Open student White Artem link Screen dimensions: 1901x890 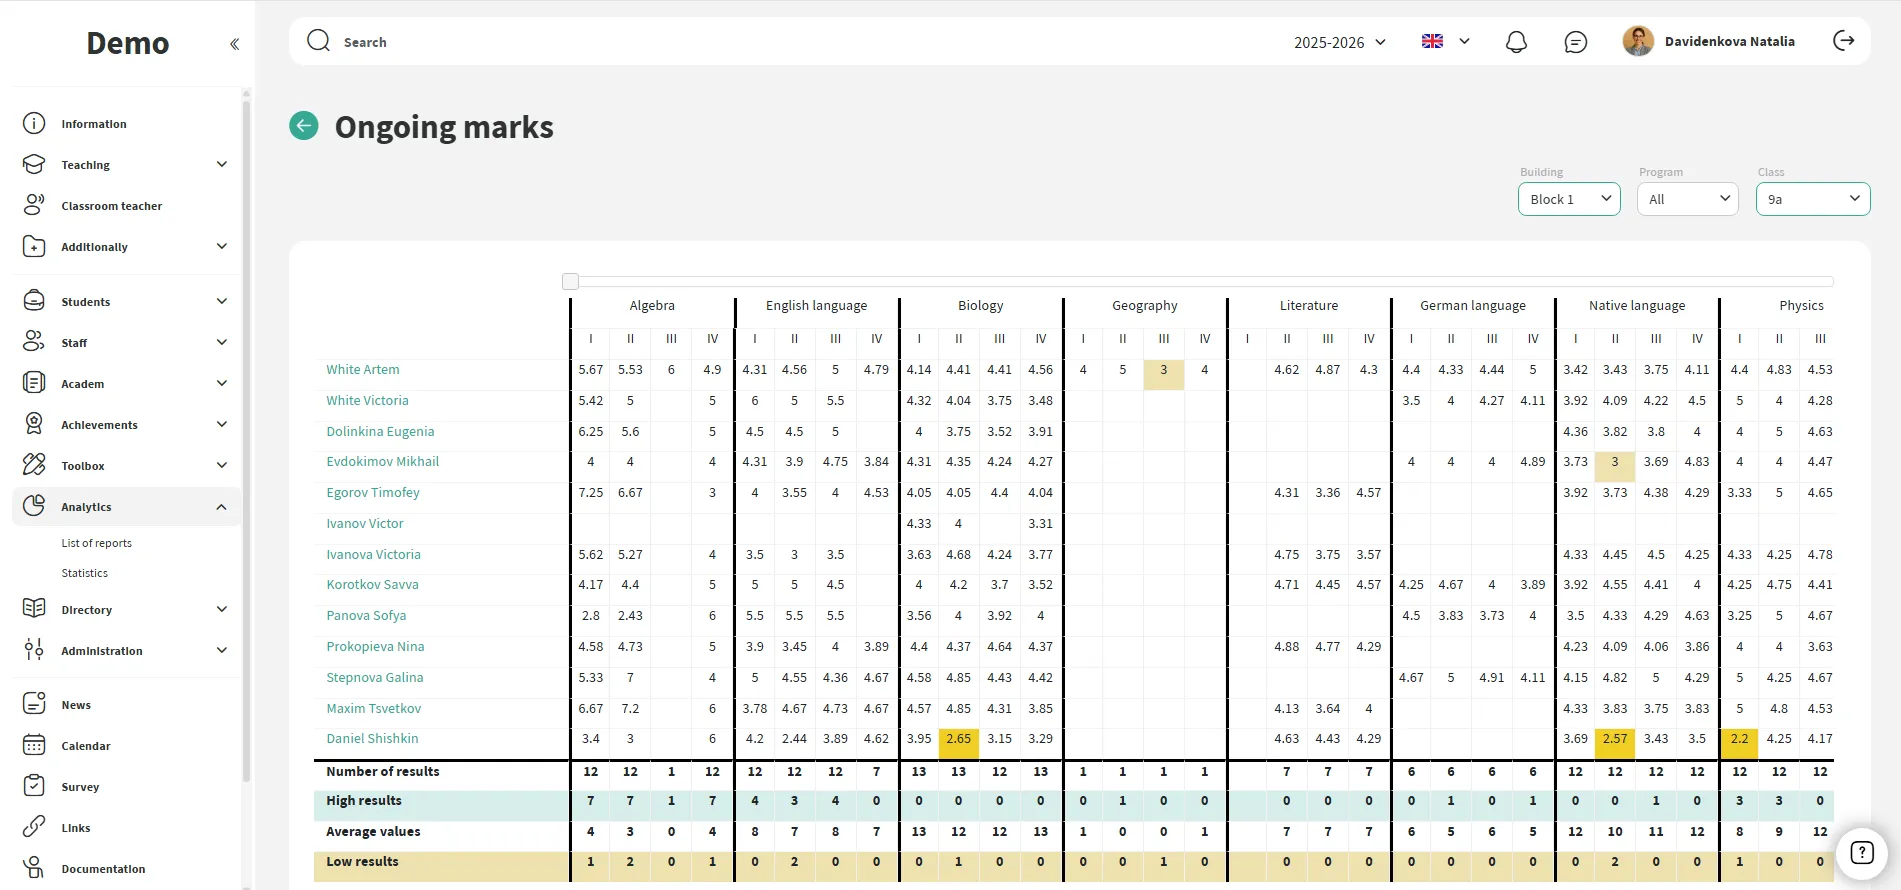point(363,370)
